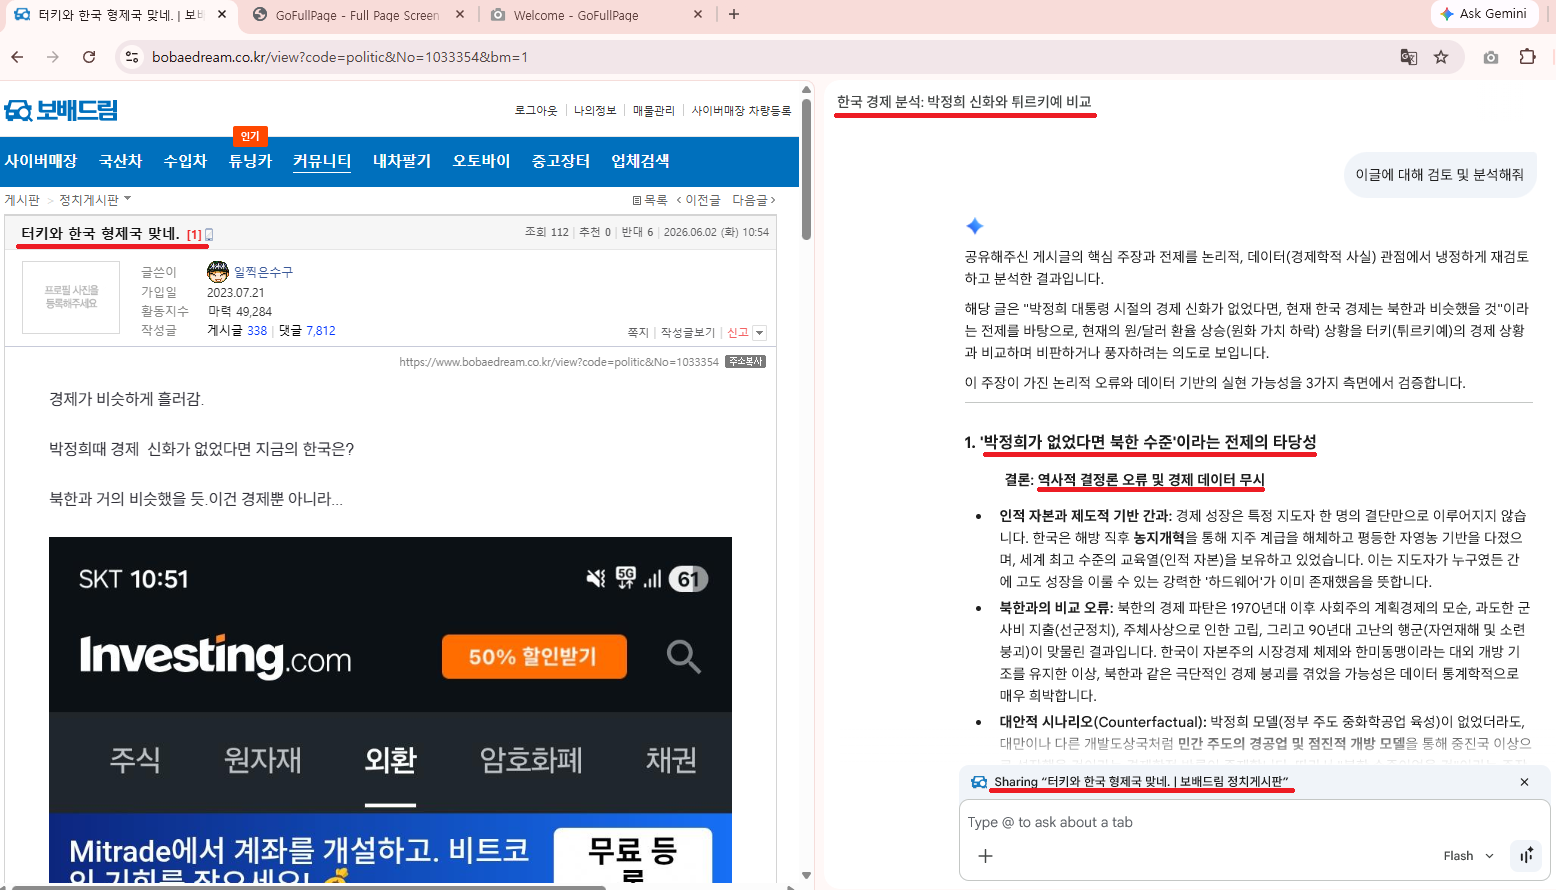Open author's 게시글 count 338
Screen dimensions: 1556x890
click(257, 331)
